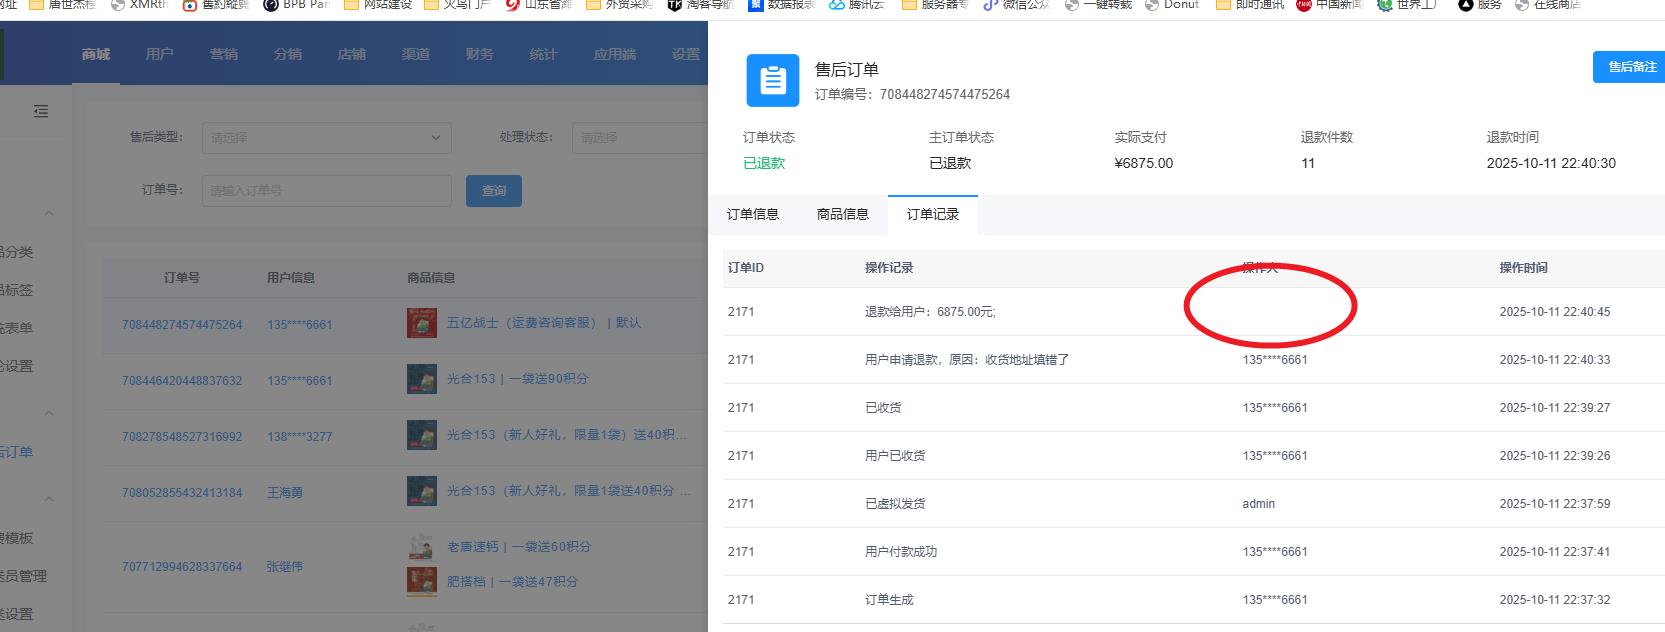Open order link 708446420448837632
Viewport: 1665px width, 632px height.
point(182,381)
